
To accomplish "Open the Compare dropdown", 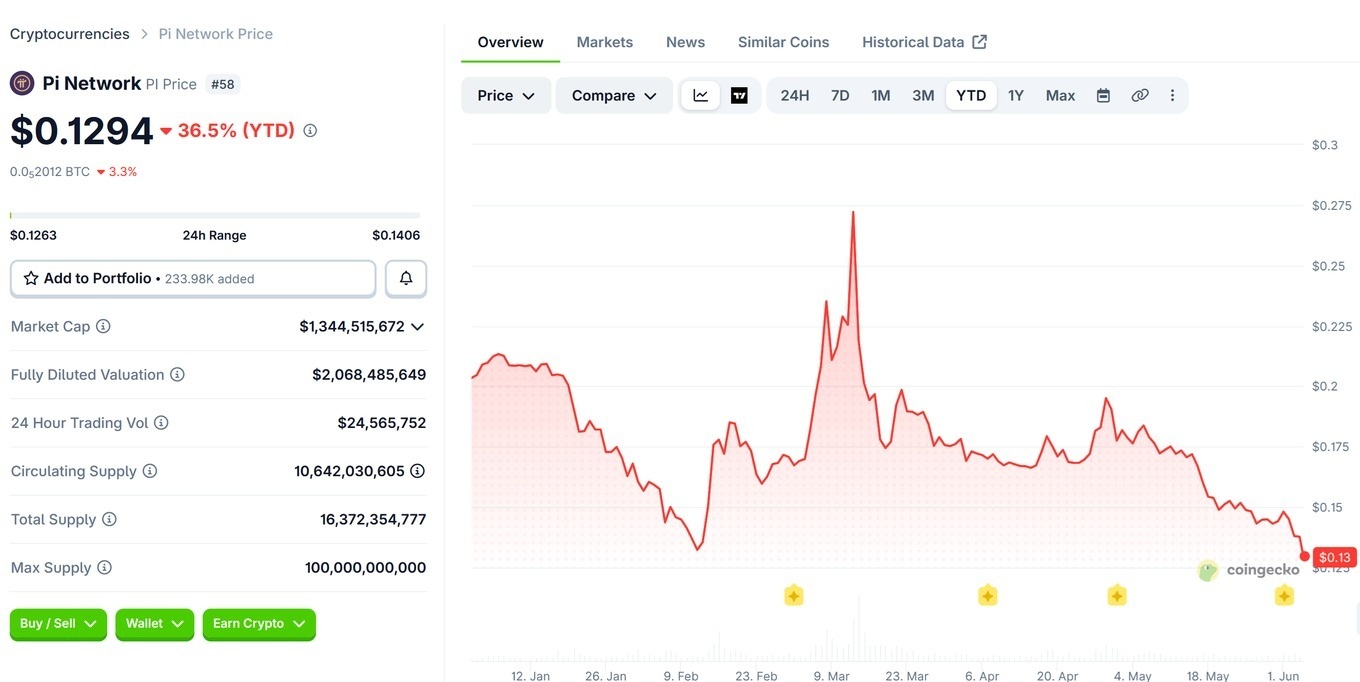I will coord(614,95).
